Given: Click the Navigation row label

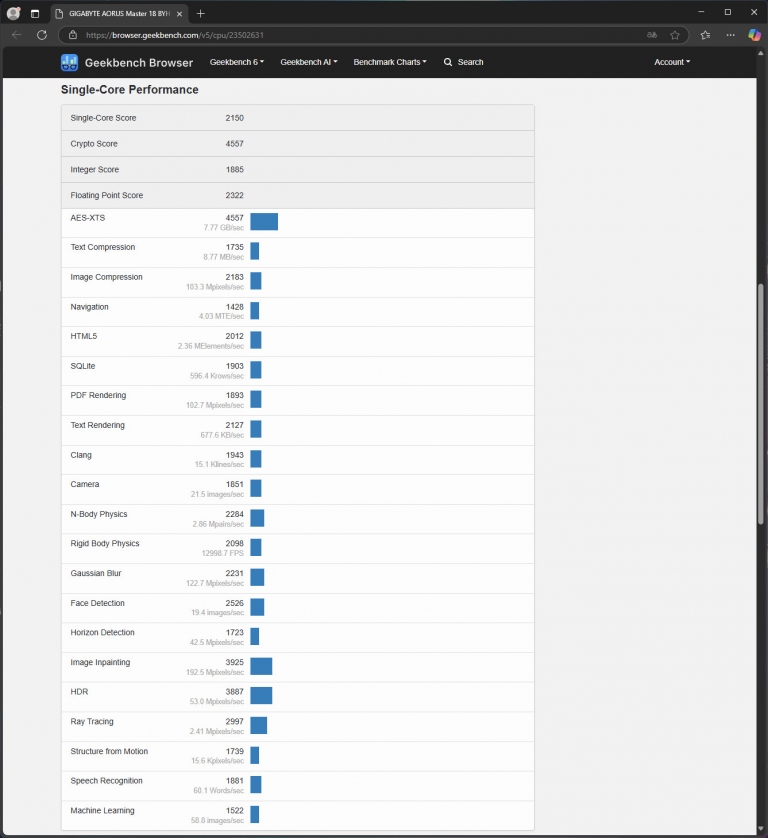Looking at the screenshot, I should point(89,307).
